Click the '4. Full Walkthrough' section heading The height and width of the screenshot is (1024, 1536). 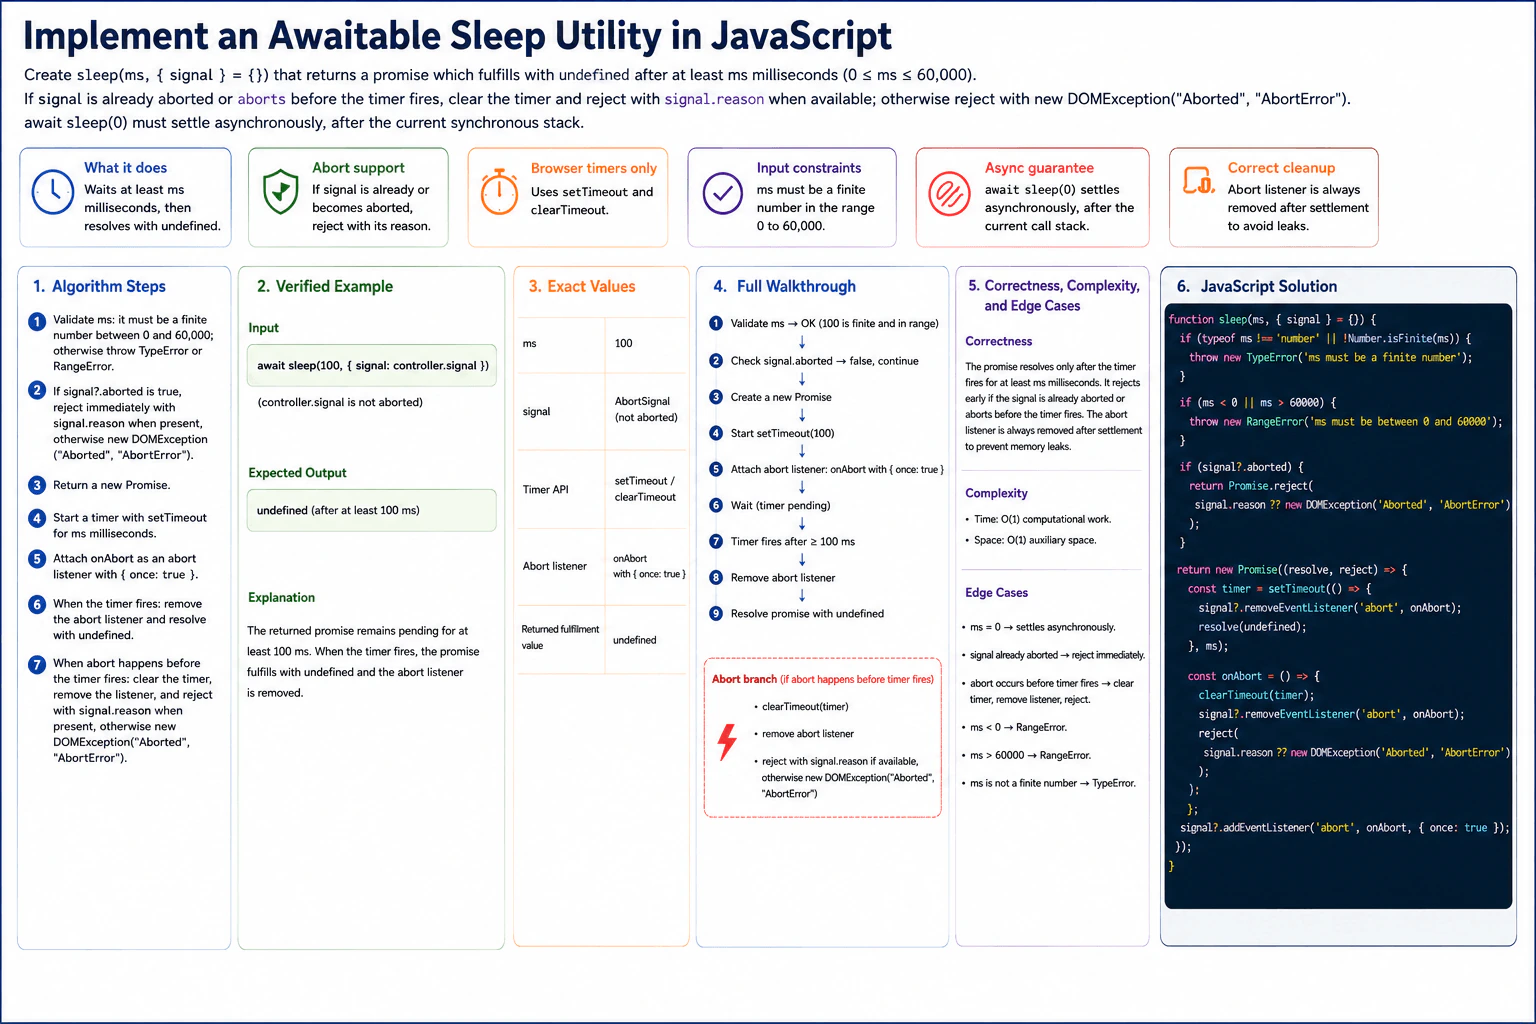784,286
